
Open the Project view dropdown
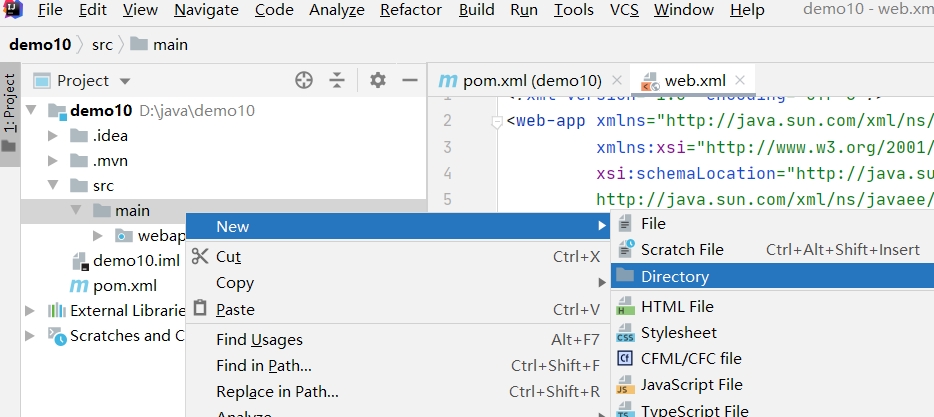pos(125,81)
